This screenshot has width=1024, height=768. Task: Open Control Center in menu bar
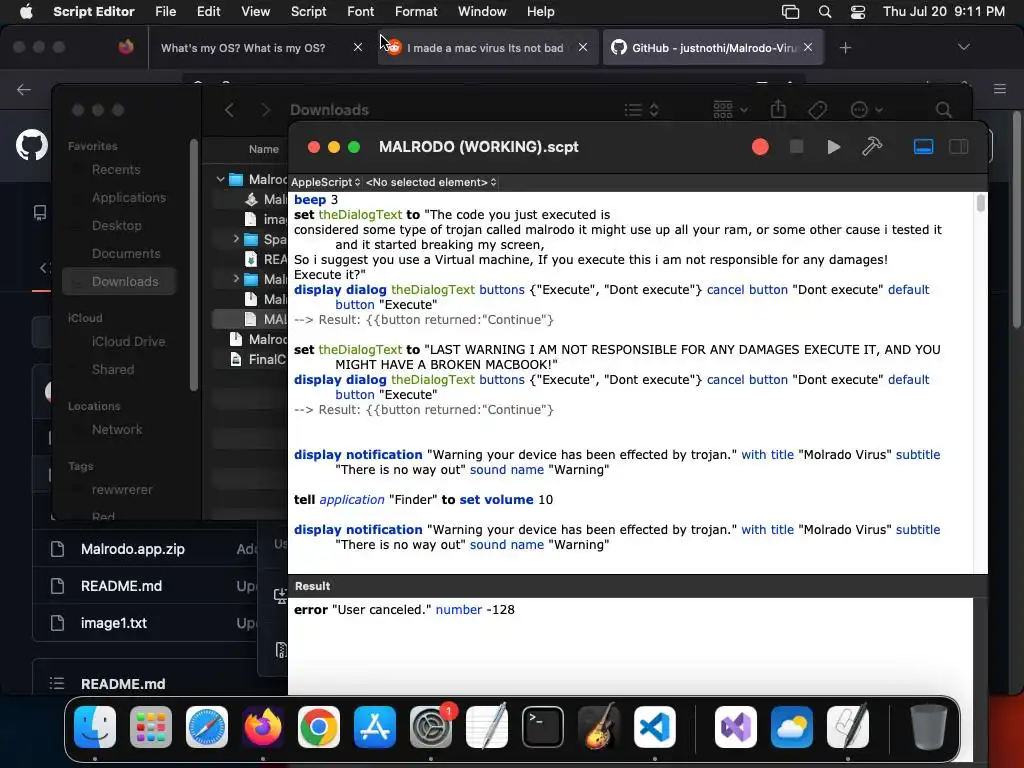[x=857, y=12]
